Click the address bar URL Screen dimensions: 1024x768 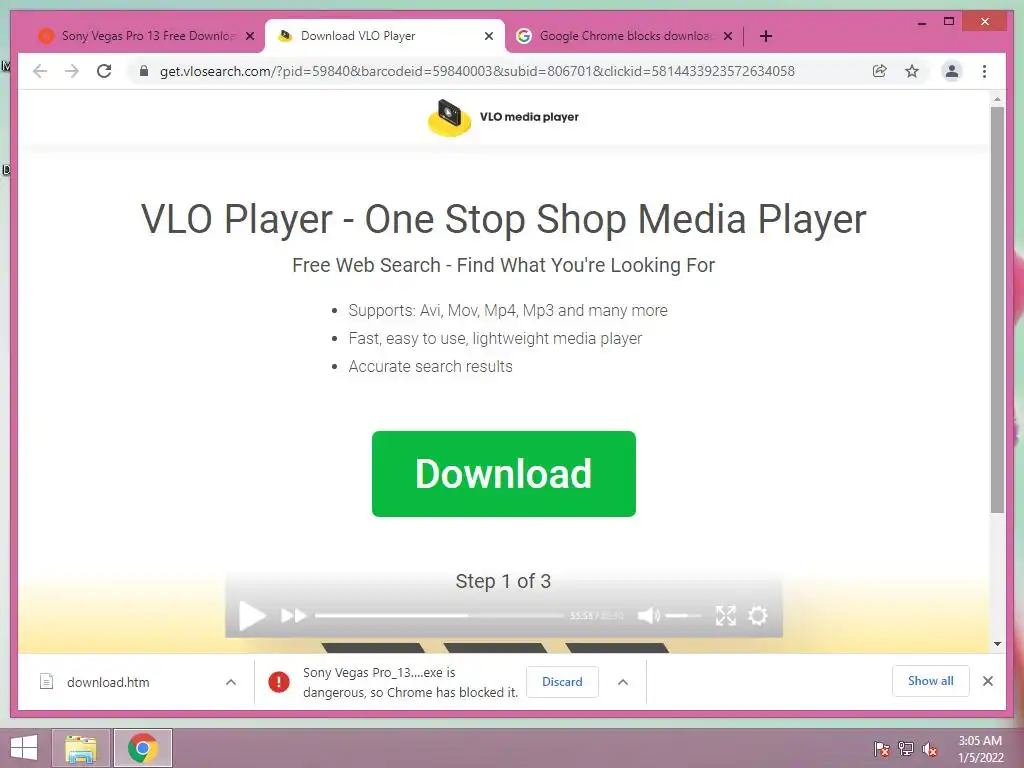tap(477, 71)
